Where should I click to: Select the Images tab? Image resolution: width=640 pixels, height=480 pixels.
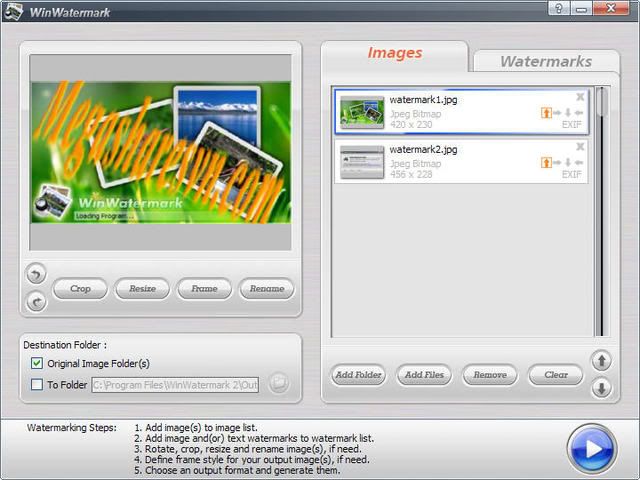394,53
